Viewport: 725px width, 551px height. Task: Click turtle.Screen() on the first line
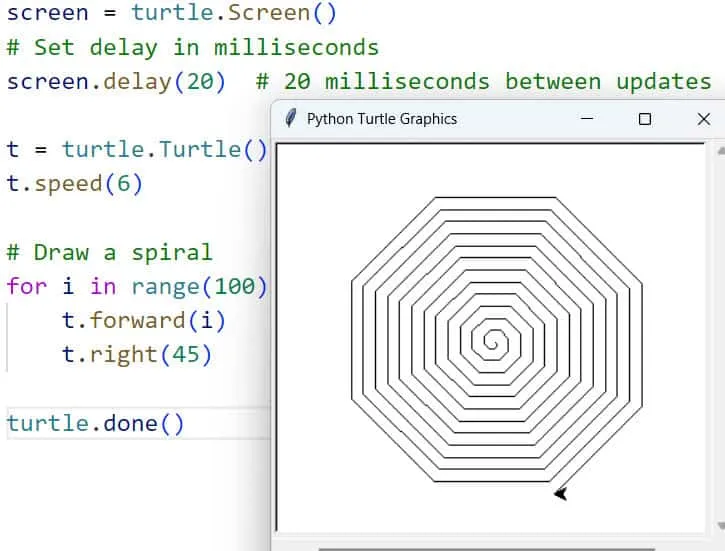point(233,13)
